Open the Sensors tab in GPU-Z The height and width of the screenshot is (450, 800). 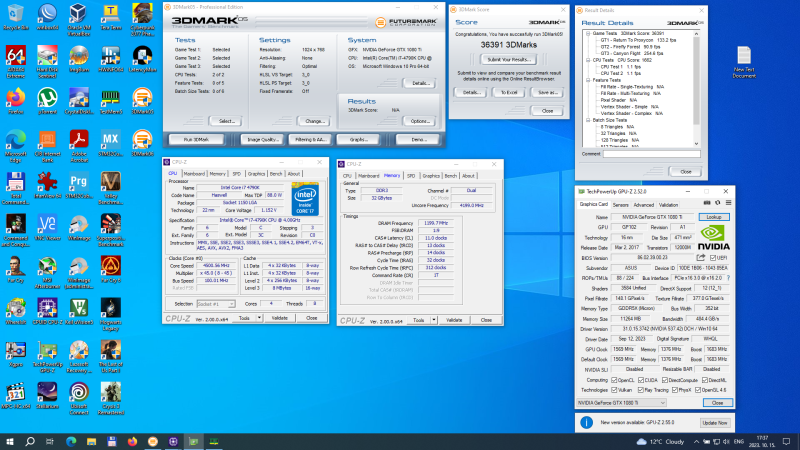(620, 205)
